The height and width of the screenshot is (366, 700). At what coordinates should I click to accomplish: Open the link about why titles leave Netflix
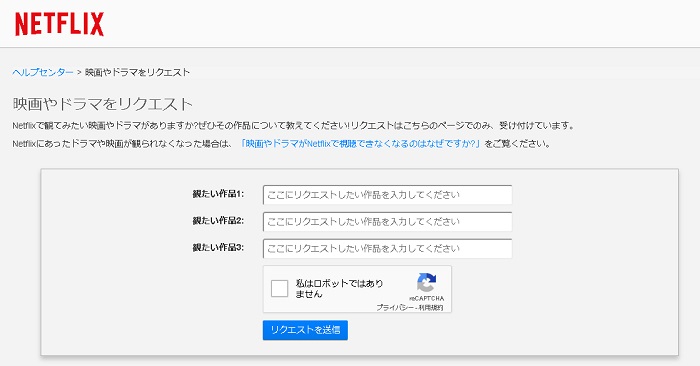coord(360,144)
